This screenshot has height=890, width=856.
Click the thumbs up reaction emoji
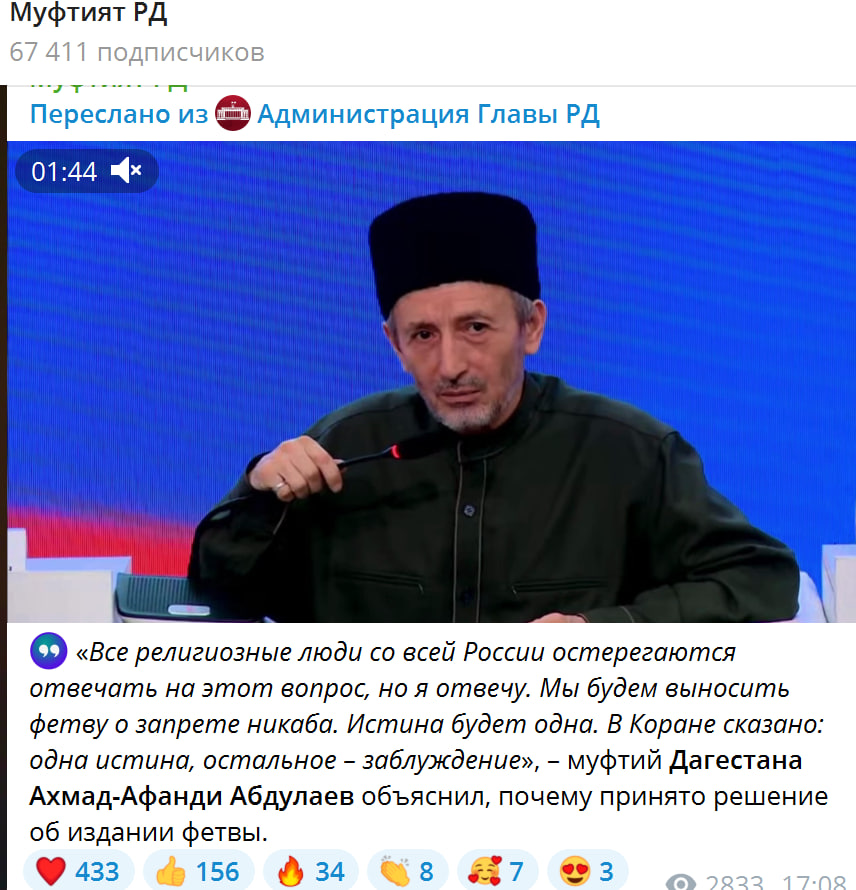(x=171, y=871)
